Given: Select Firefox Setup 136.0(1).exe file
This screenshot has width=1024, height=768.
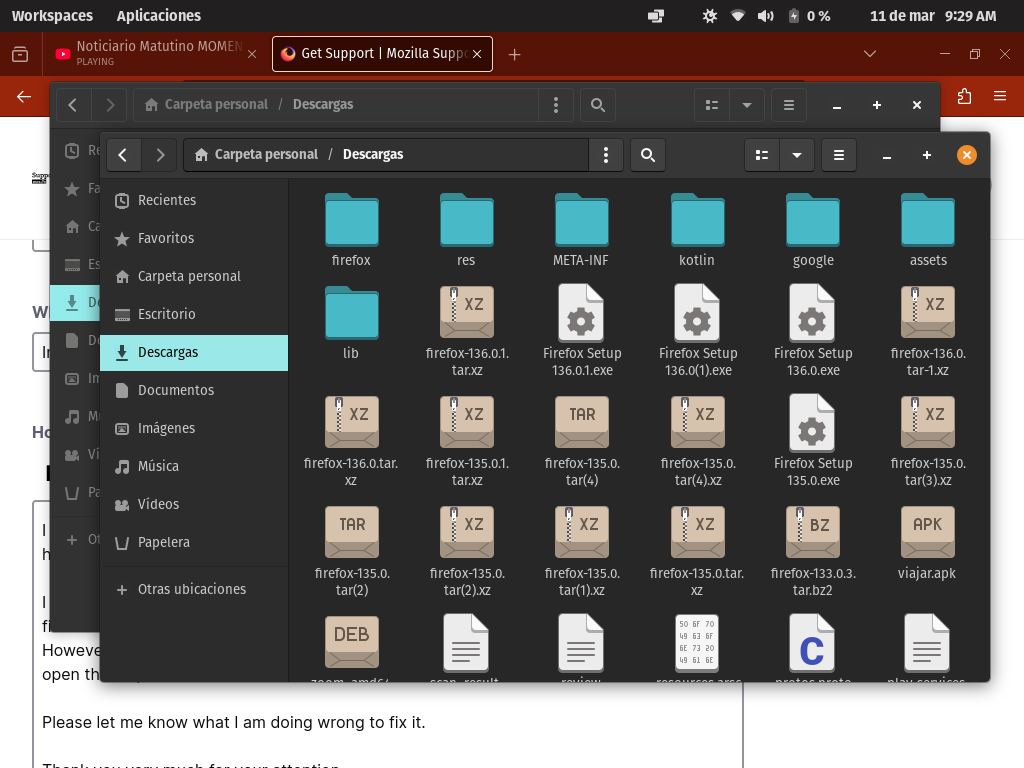Looking at the screenshot, I should point(697,332).
